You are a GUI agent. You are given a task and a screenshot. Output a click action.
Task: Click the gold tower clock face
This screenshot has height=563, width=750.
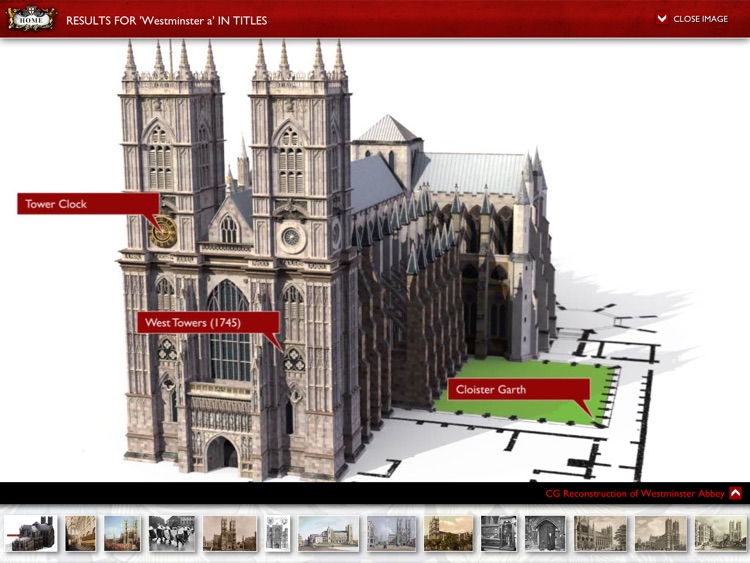click(x=164, y=232)
